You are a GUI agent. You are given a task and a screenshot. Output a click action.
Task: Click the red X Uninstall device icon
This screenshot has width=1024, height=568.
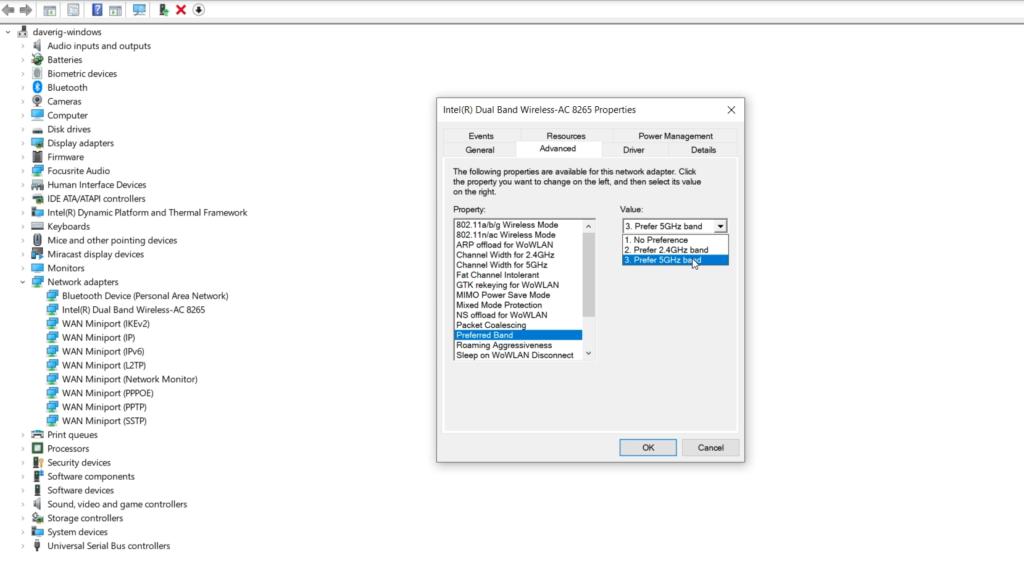click(181, 10)
